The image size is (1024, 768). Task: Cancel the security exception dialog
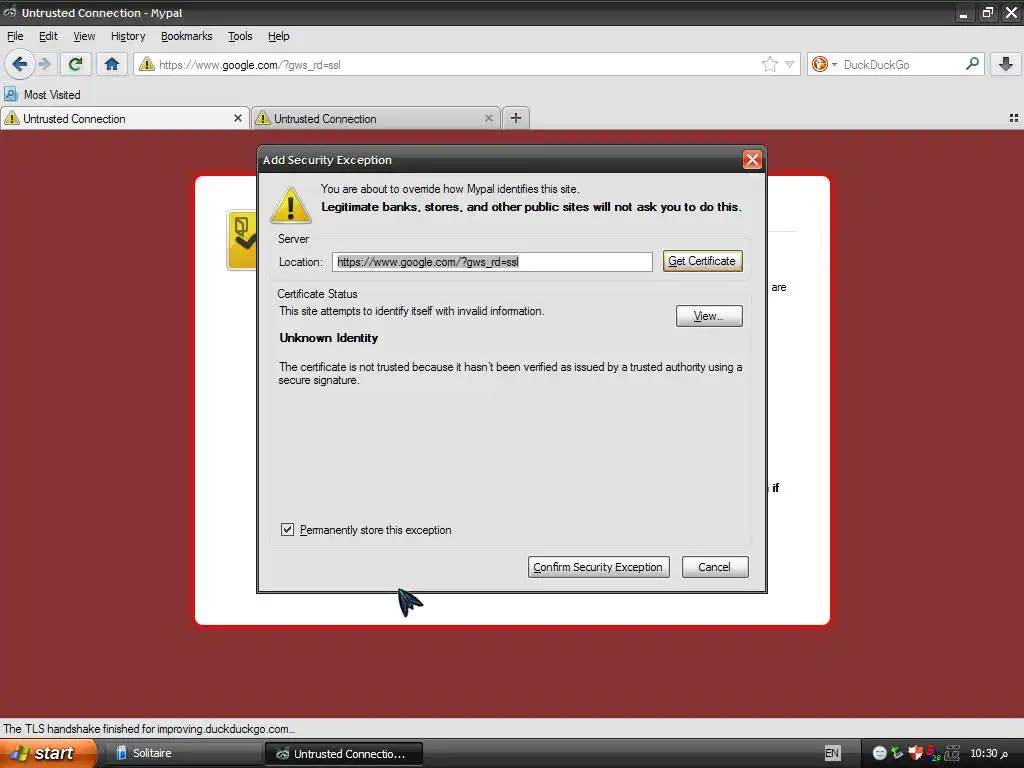(x=714, y=567)
